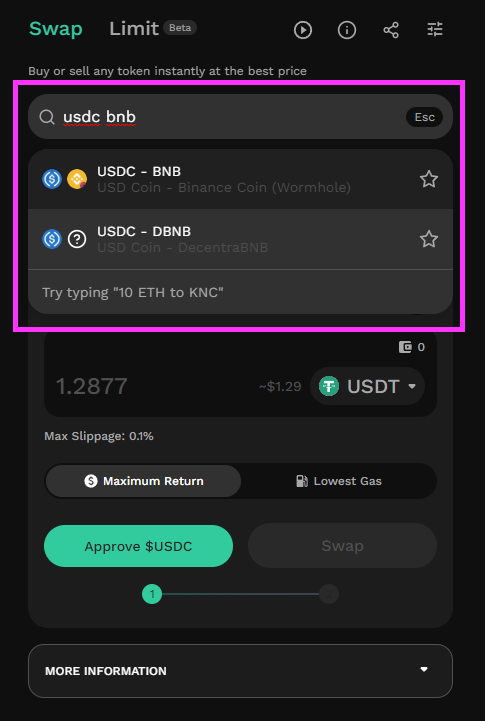Open the USDT token selector dropdown
Image resolution: width=485 pixels, height=721 pixels.
[367, 386]
